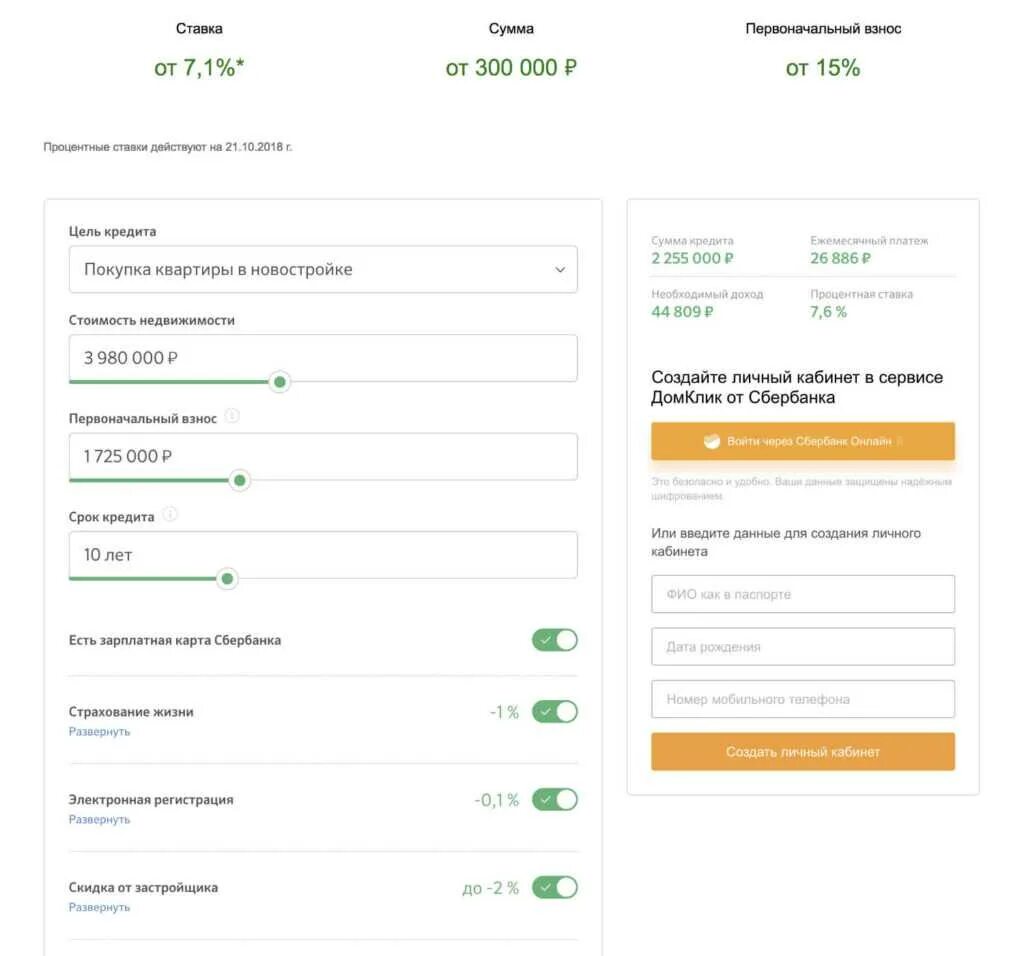The width and height of the screenshot is (1024, 956).
Task: Focus Дата рождения input field
Action: pyautogui.click(x=803, y=647)
